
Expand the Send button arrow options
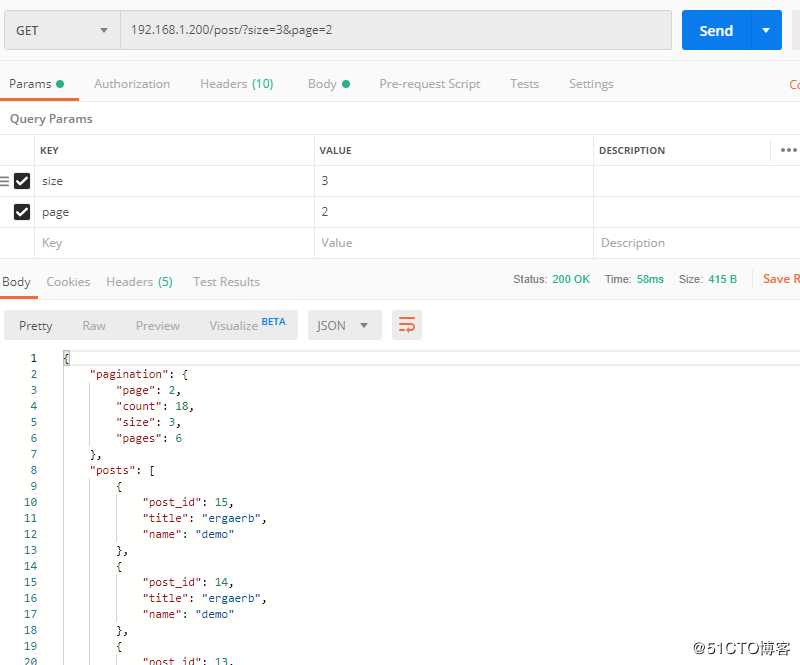[x=766, y=30]
